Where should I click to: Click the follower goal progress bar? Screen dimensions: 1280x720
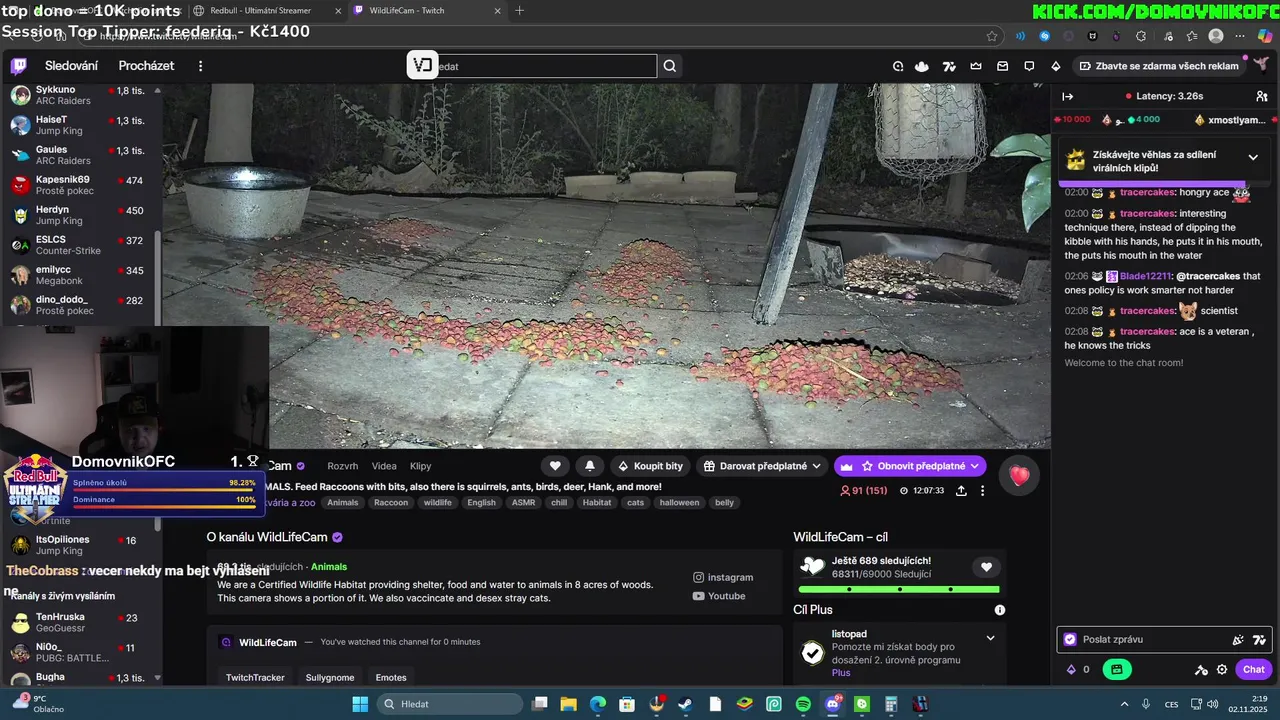click(x=898, y=589)
